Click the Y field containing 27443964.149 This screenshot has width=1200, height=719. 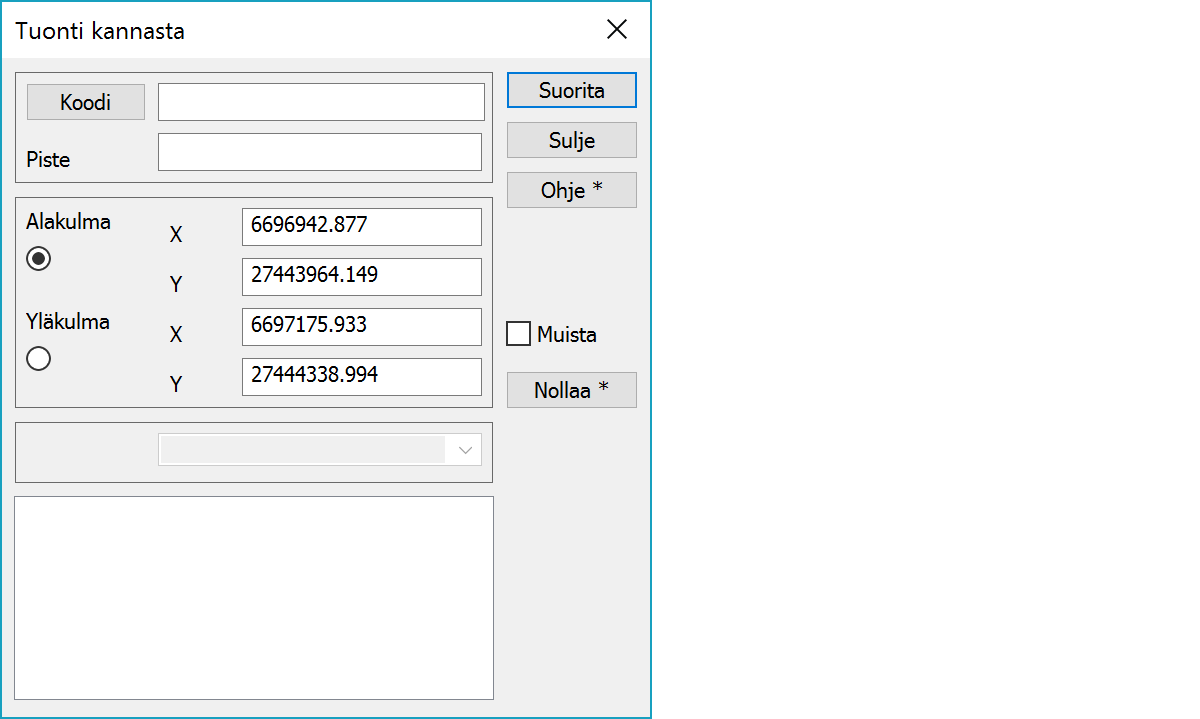pos(361,277)
